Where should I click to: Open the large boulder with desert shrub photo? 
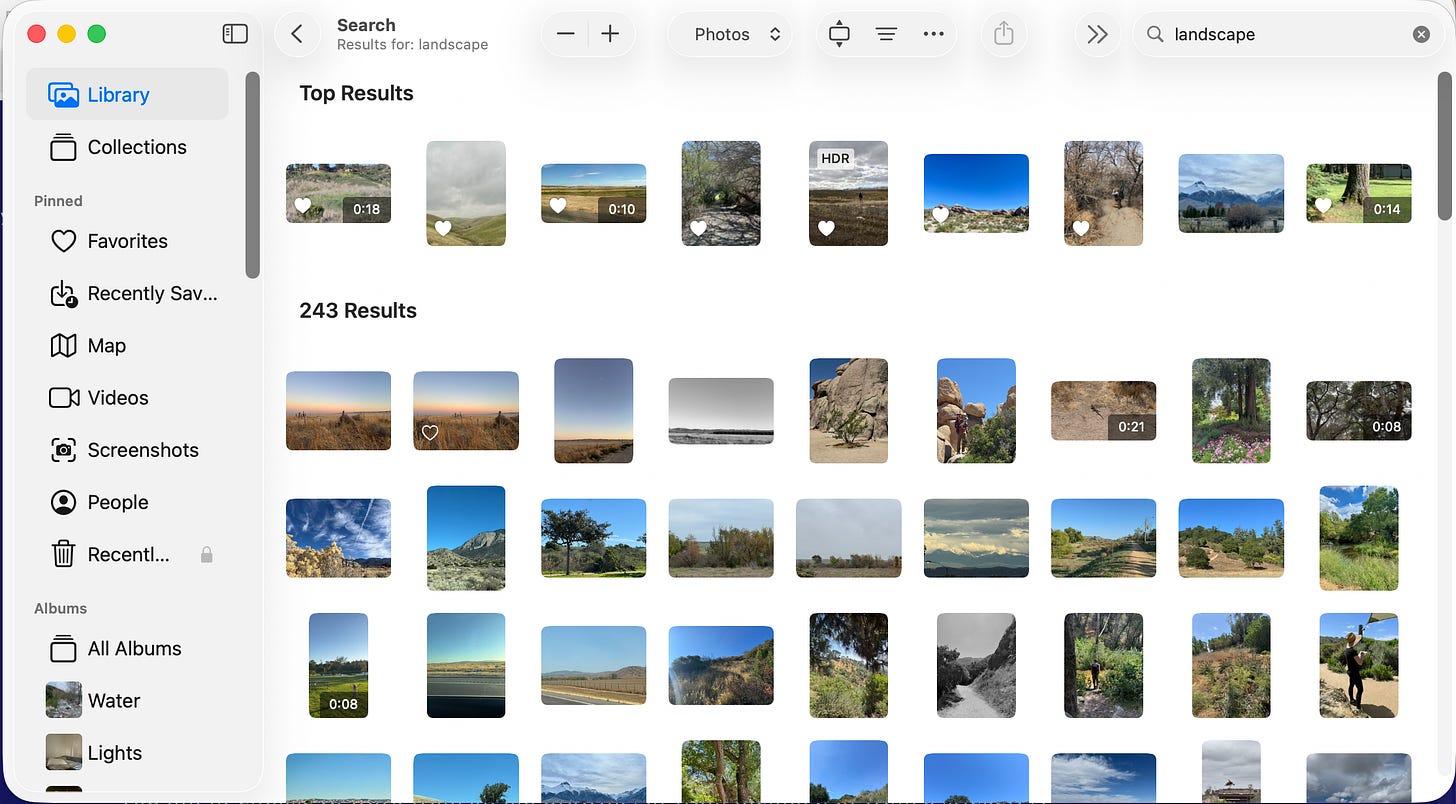848,411
